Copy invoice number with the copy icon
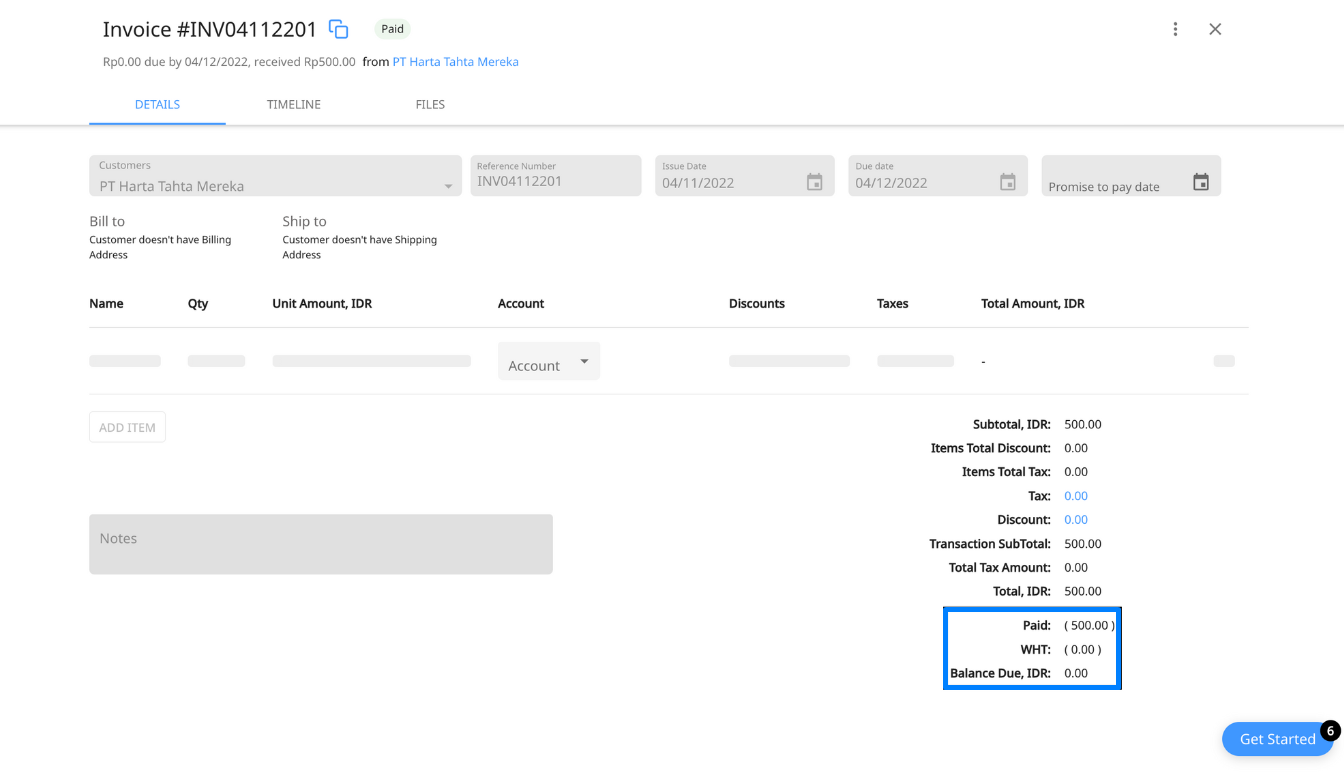This screenshot has width=1344, height=772. [x=339, y=29]
